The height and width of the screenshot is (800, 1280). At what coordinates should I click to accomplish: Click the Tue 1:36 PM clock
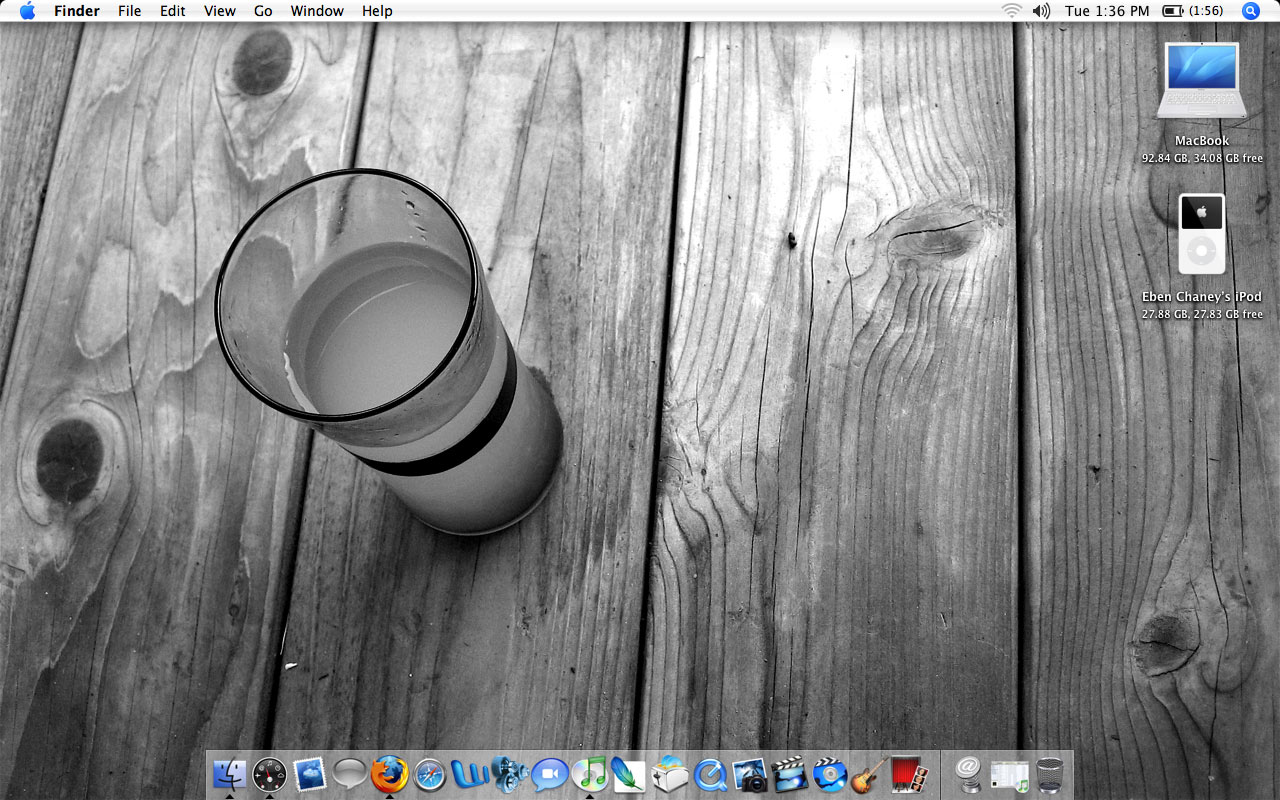pyautogui.click(x=1107, y=11)
